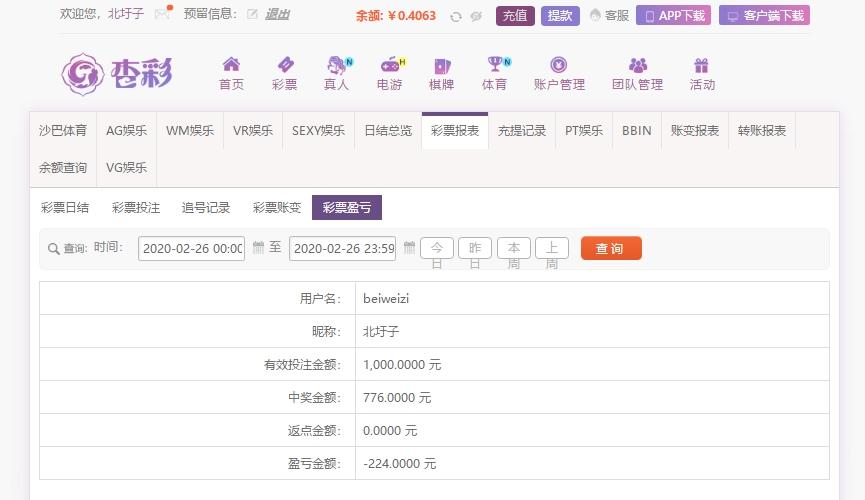
Task: Go to 首页 home icon
Action: click(231, 65)
